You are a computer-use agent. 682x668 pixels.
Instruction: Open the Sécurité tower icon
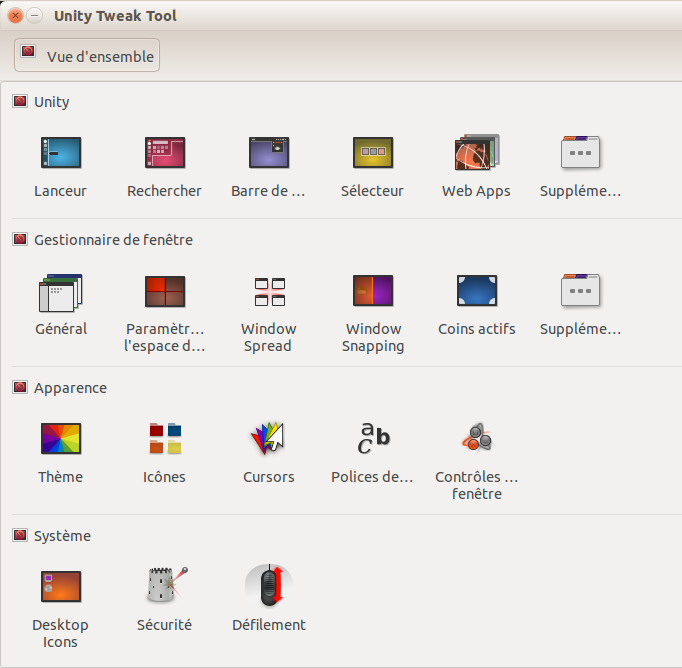(x=167, y=585)
